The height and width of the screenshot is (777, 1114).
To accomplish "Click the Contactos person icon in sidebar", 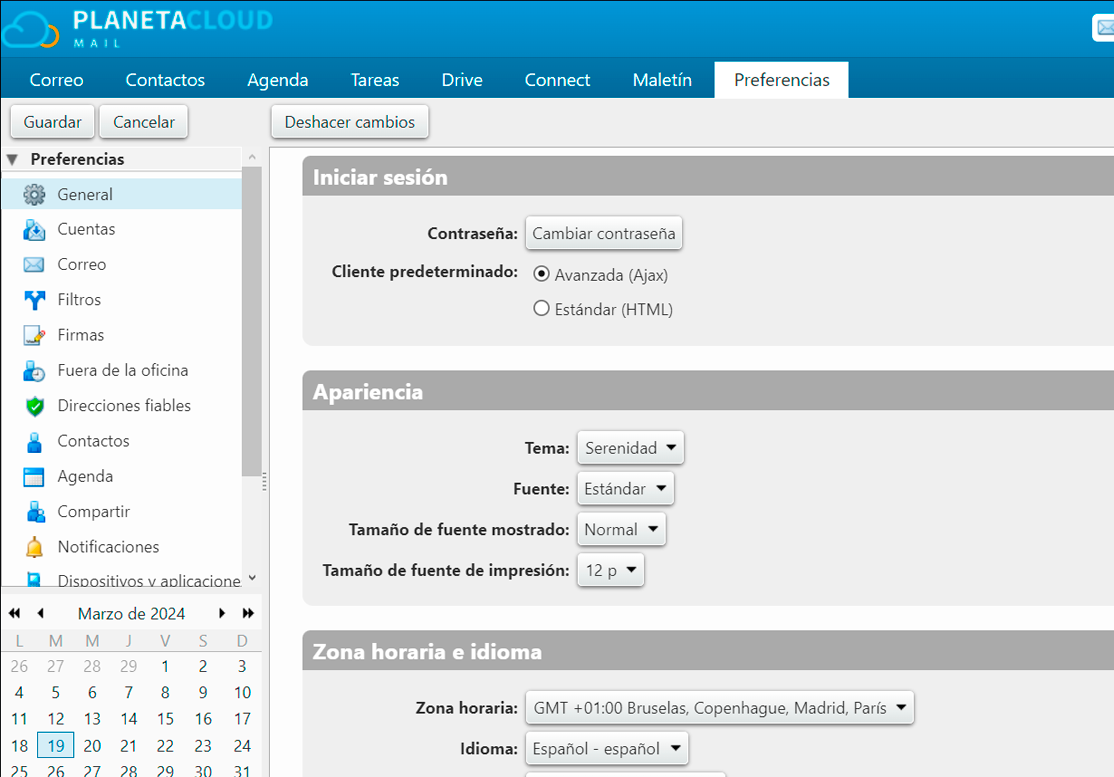I will pos(34,442).
